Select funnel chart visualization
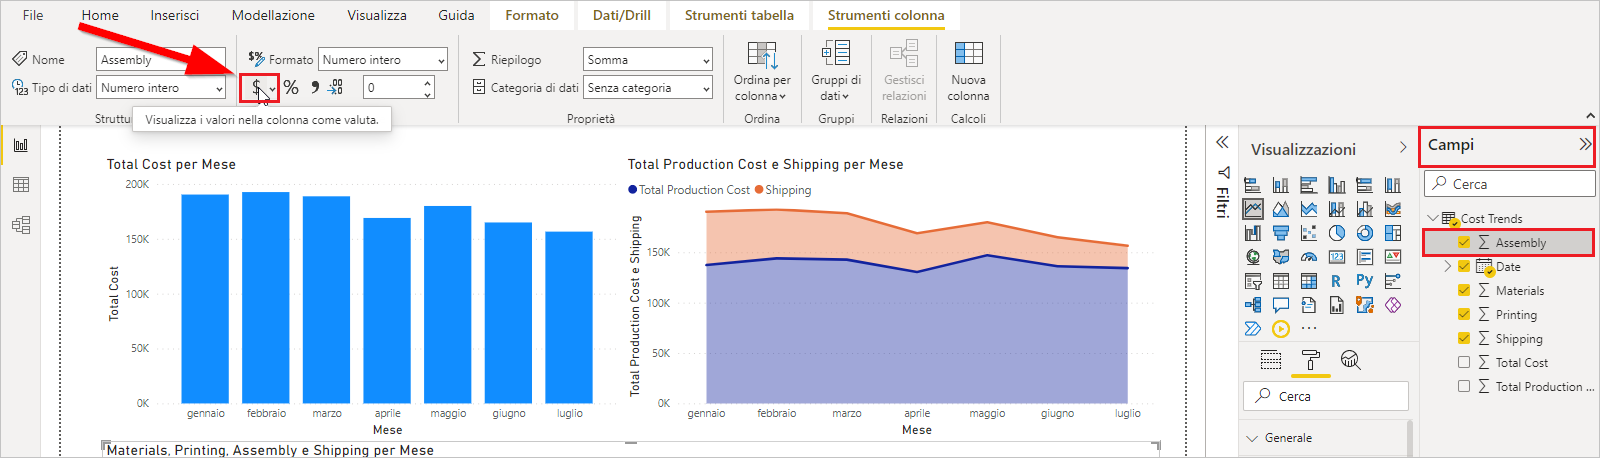1600x458 pixels. [x=1280, y=233]
